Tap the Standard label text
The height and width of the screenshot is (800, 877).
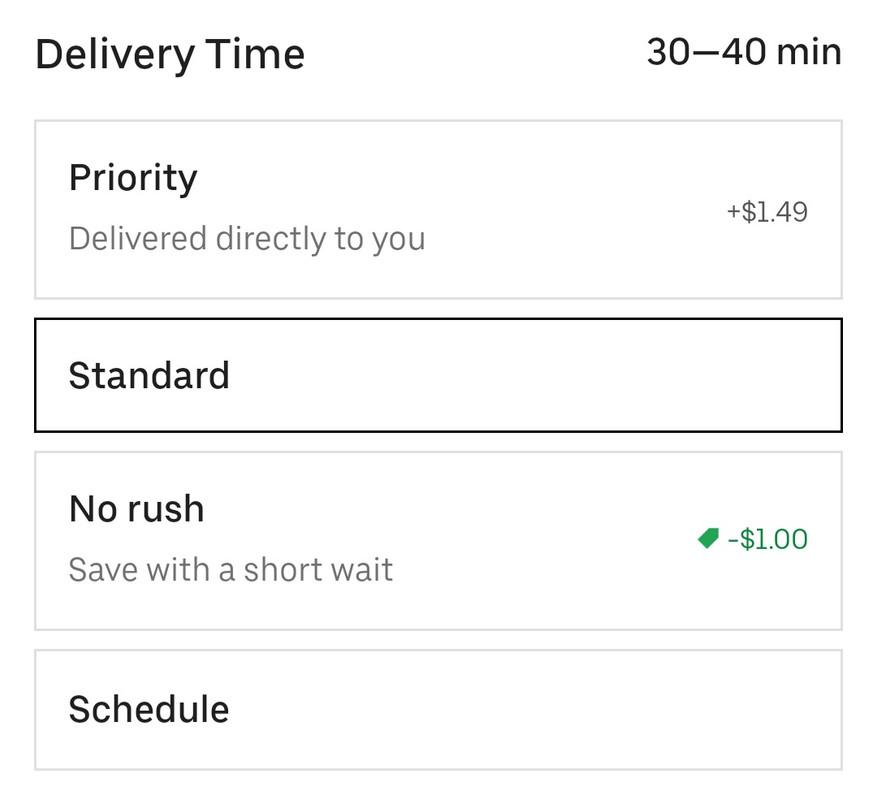point(149,375)
